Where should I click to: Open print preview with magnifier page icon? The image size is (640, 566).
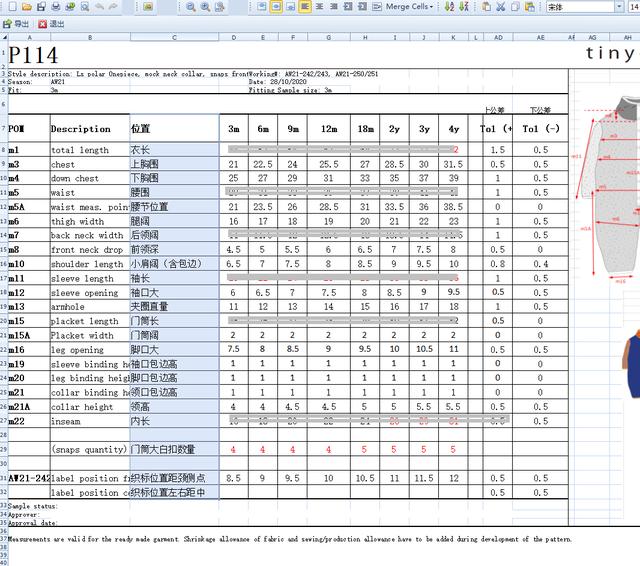[85, 7]
